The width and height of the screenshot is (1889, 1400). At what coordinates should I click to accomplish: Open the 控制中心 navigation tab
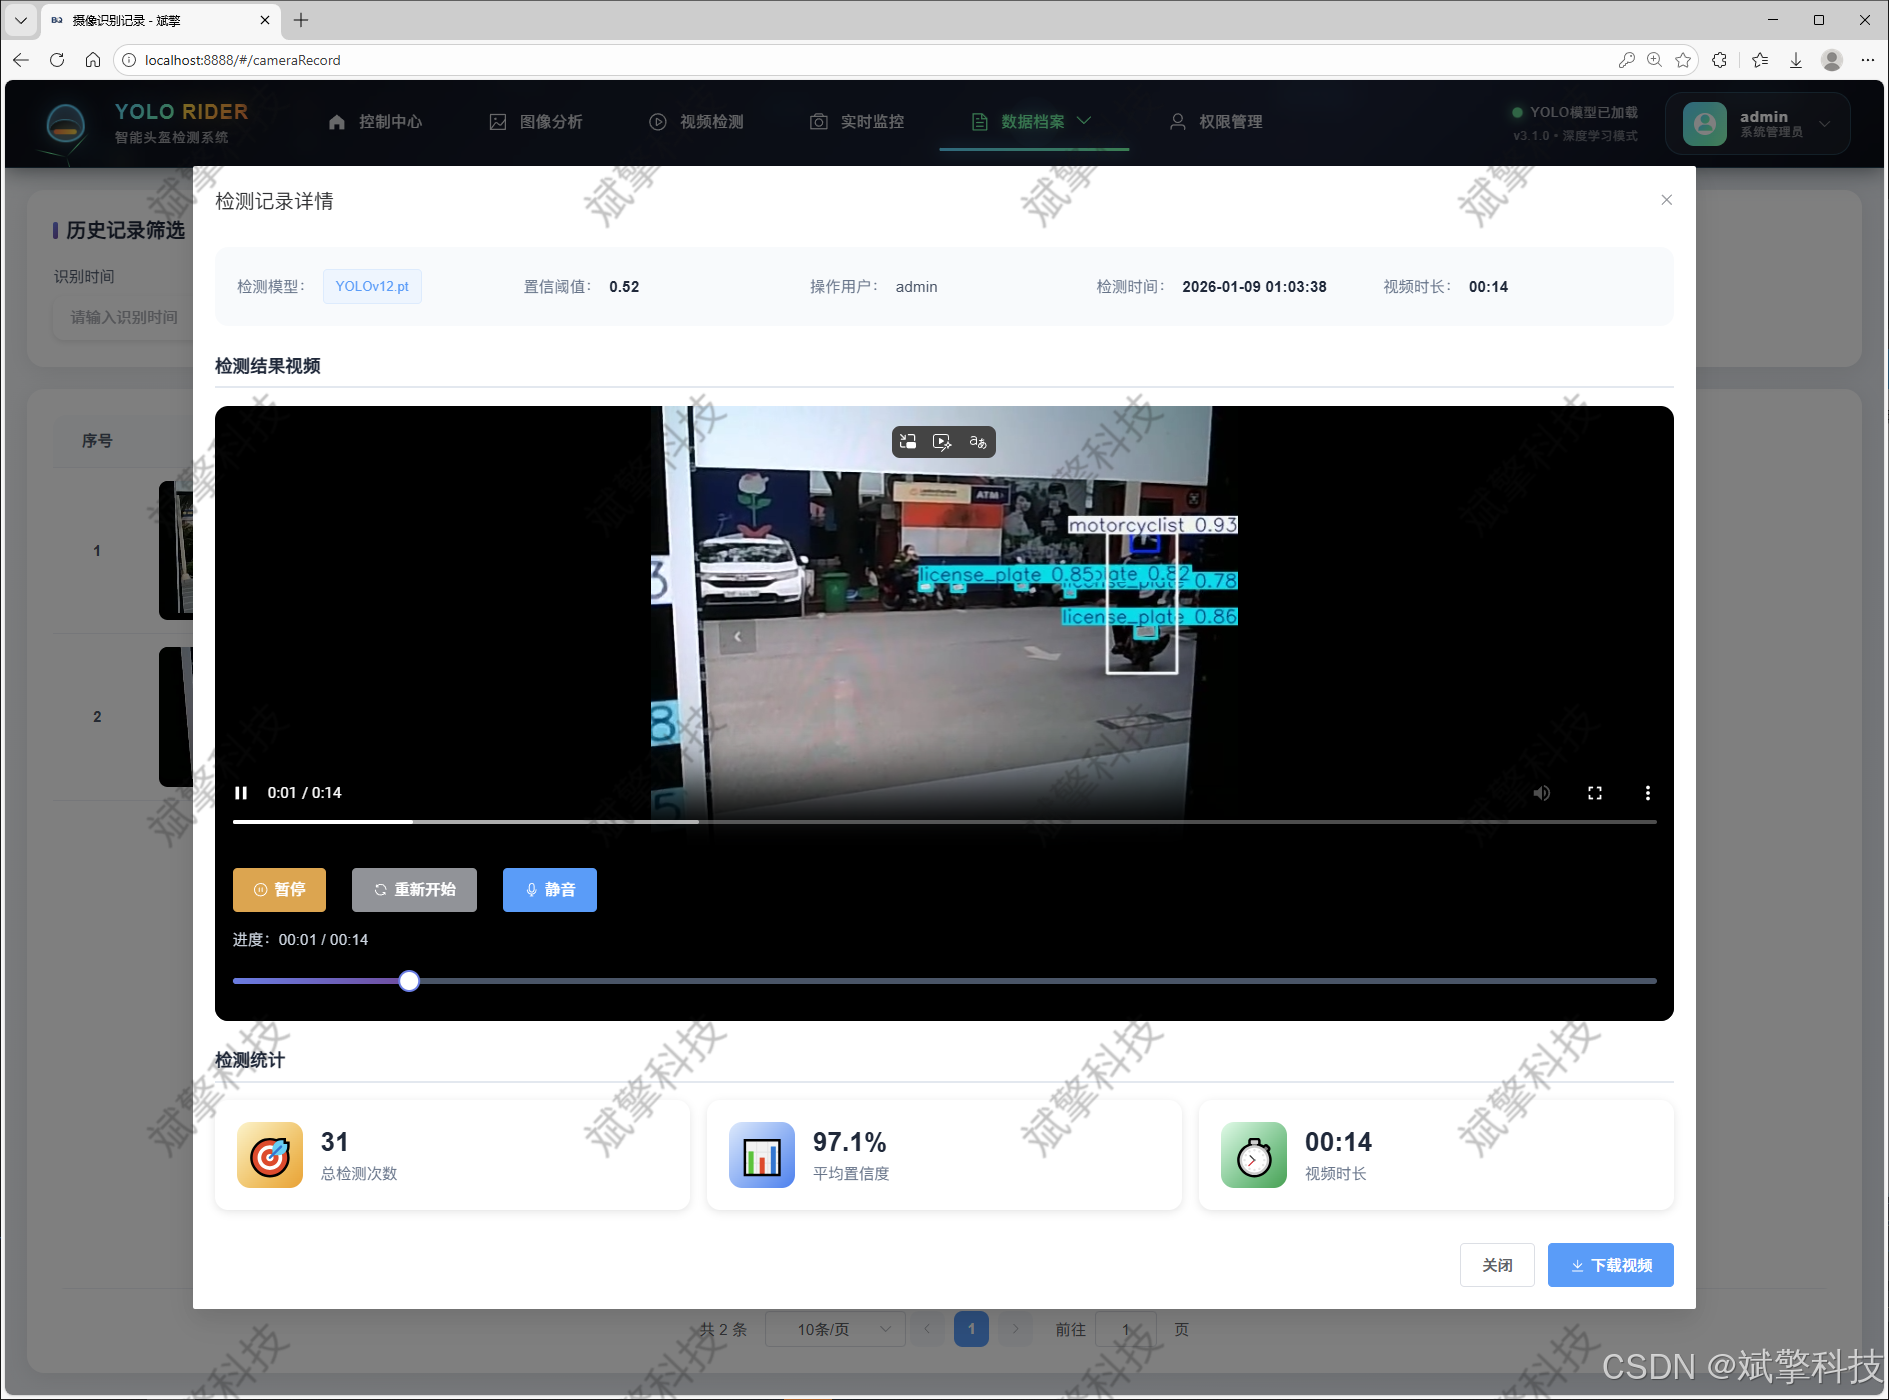click(376, 122)
